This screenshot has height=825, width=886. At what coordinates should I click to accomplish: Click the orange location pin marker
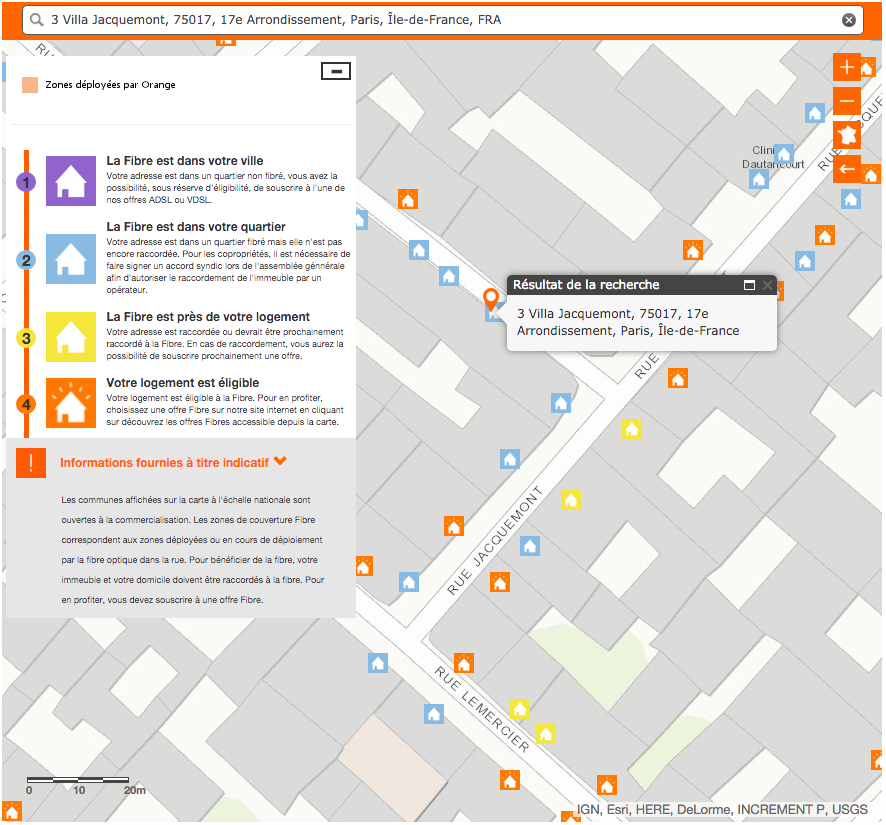[x=491, y=299]
